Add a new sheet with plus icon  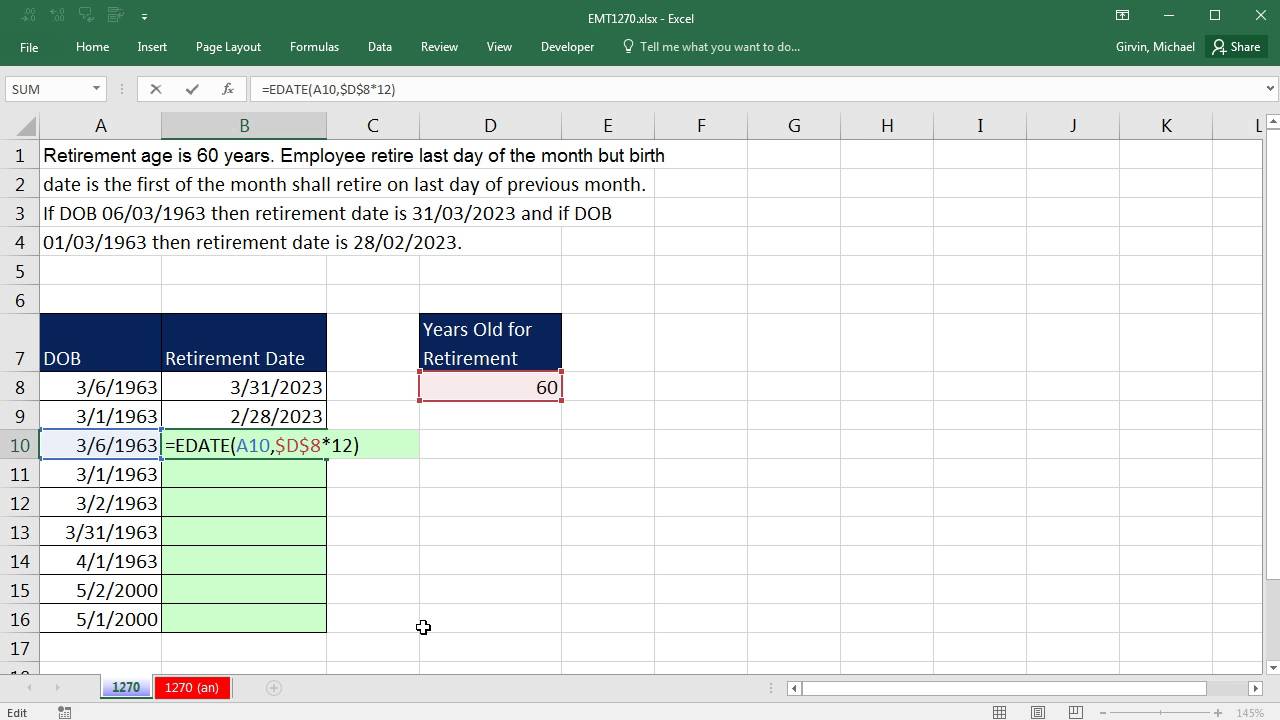(273, 687)
